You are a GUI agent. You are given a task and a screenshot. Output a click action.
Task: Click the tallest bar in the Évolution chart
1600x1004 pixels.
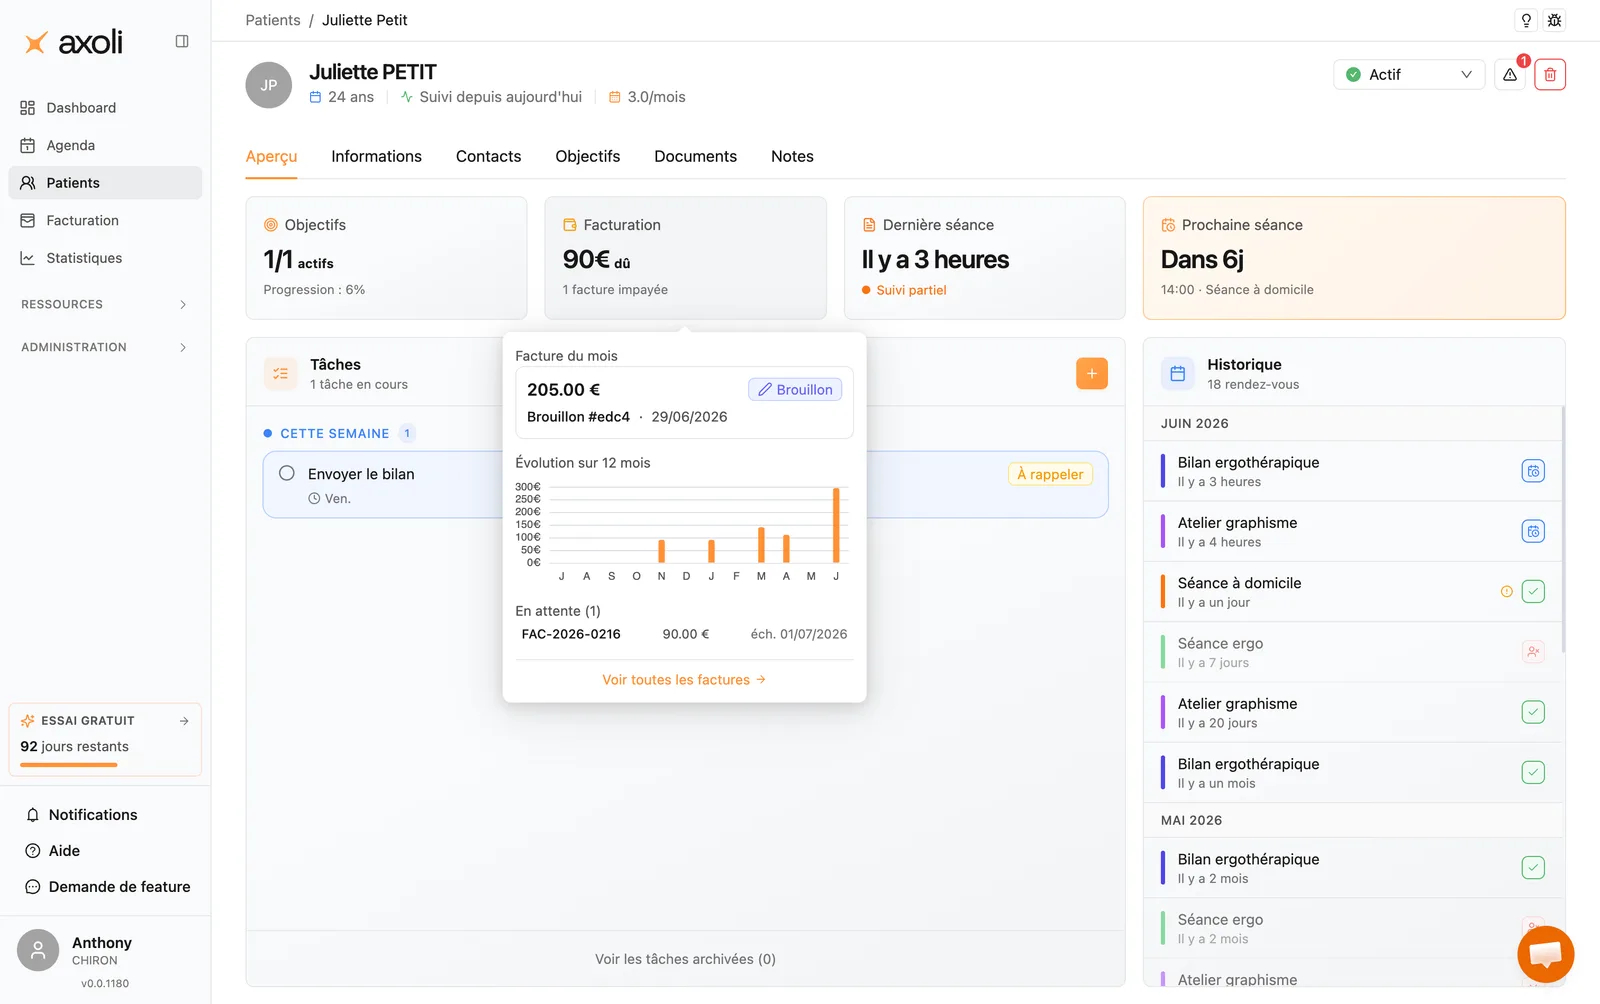836,525
